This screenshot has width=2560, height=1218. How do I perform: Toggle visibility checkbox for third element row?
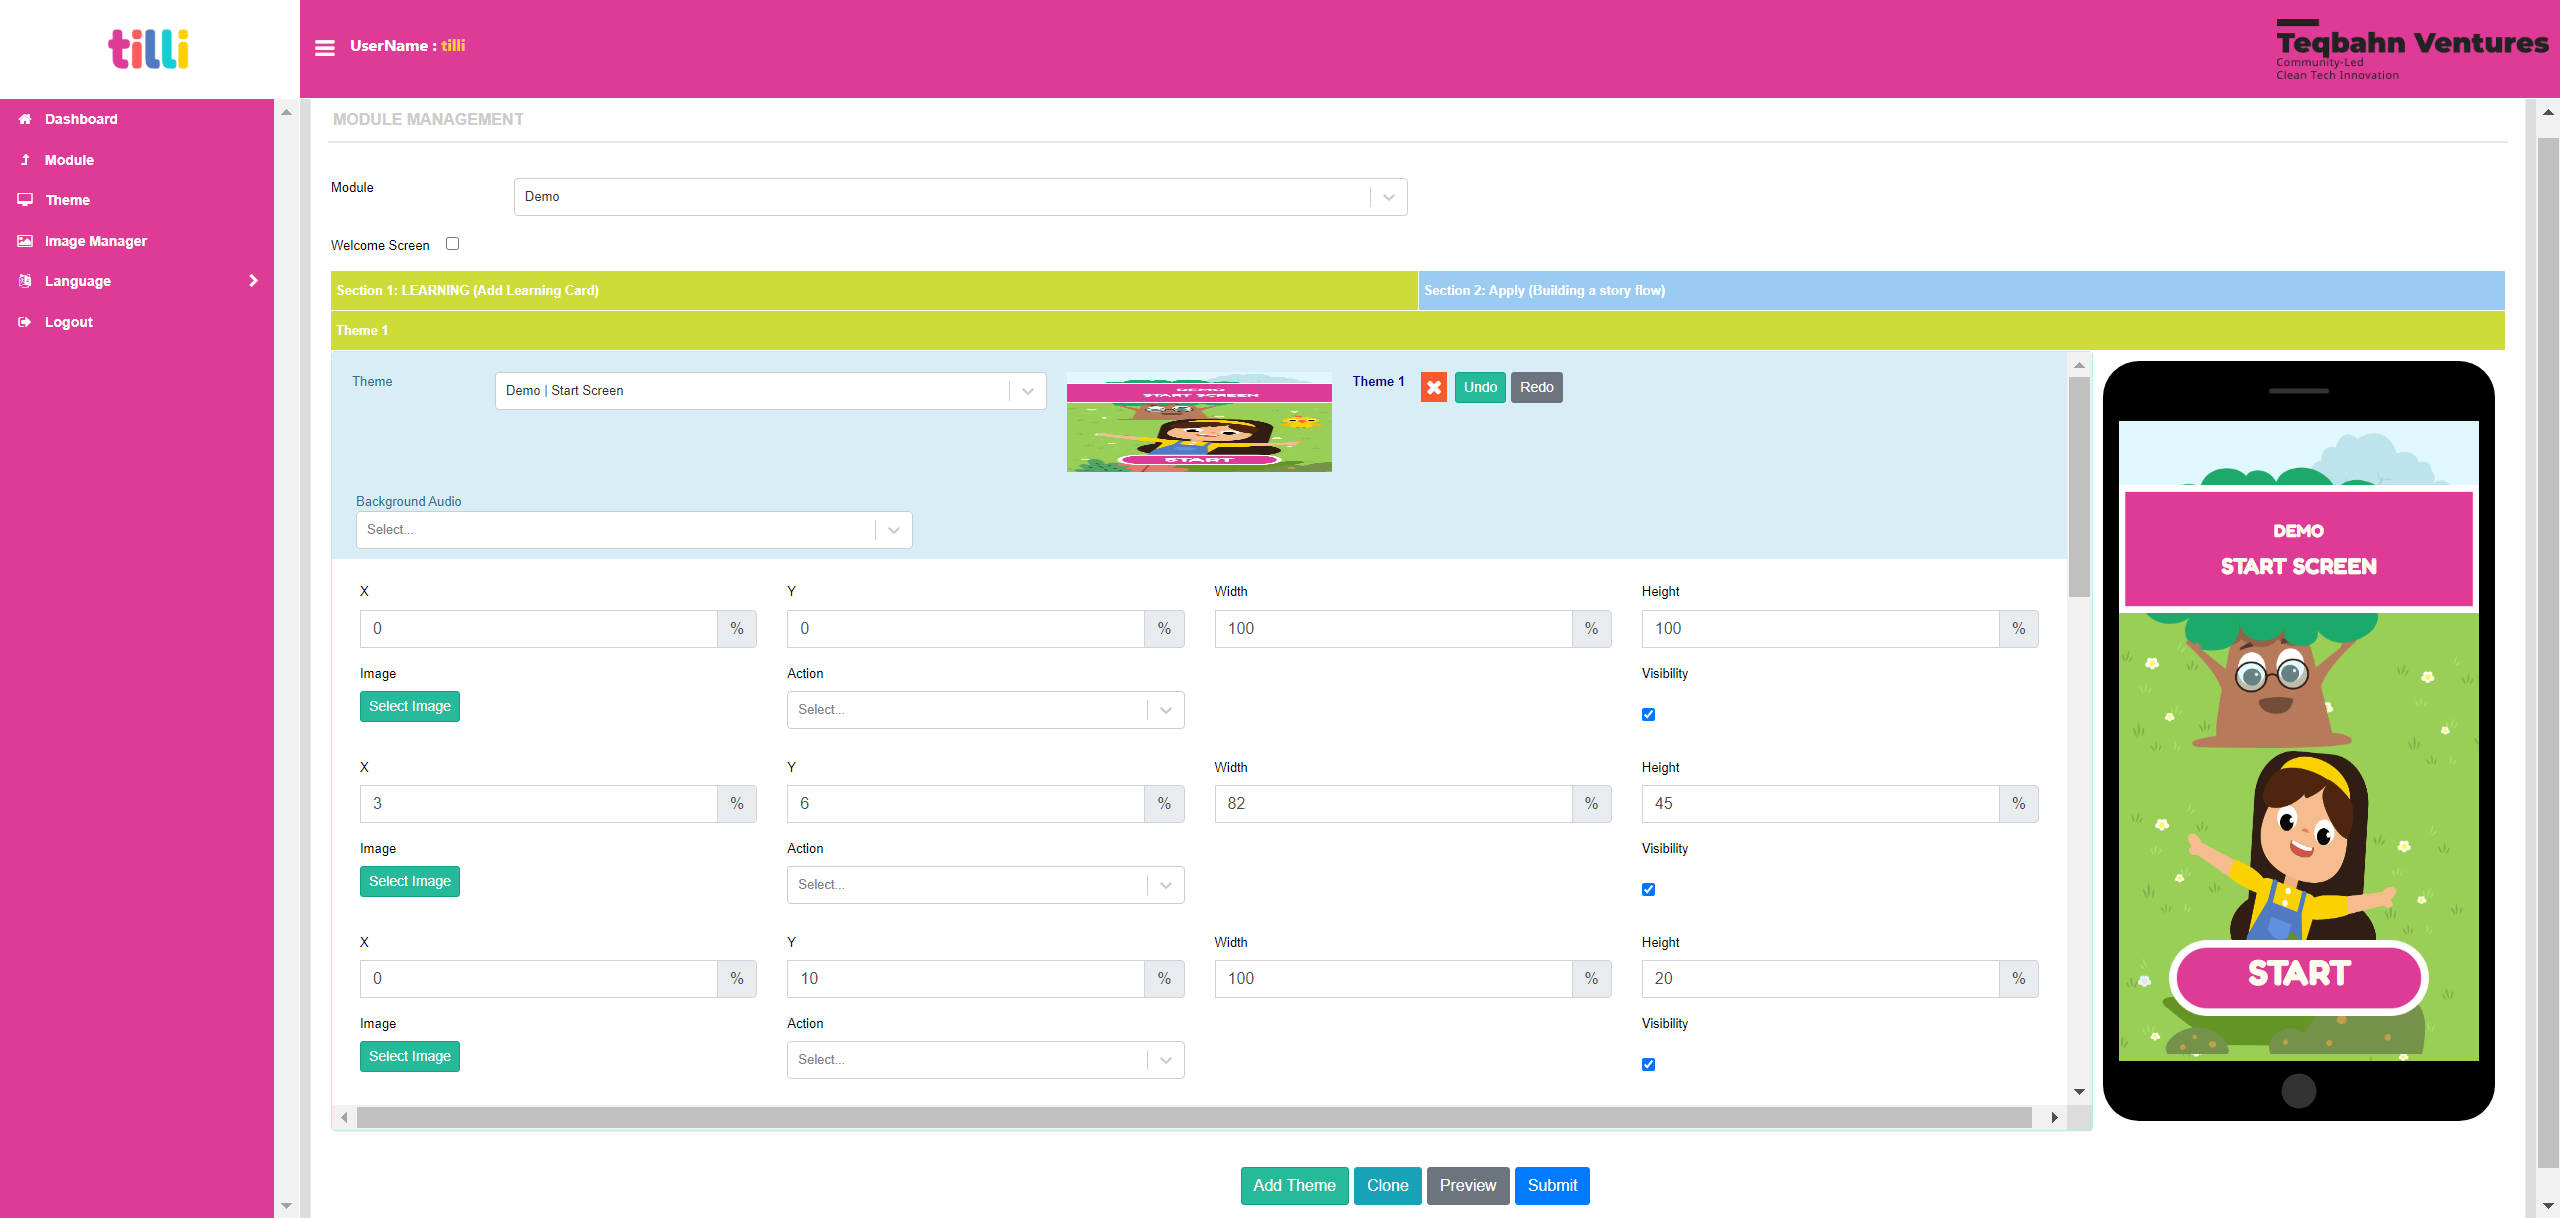pos(1649,1065)
